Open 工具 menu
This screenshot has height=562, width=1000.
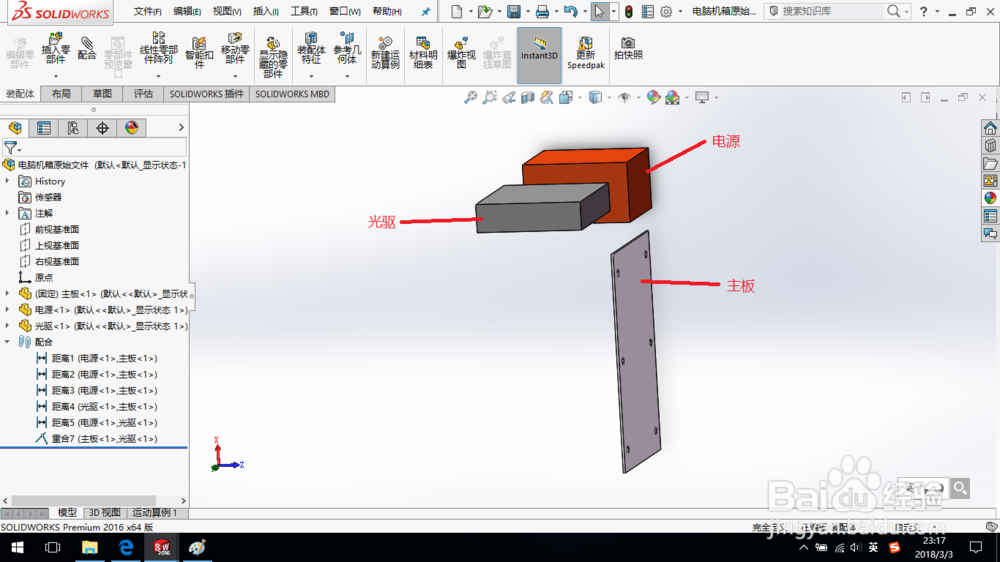click(304, 11)
